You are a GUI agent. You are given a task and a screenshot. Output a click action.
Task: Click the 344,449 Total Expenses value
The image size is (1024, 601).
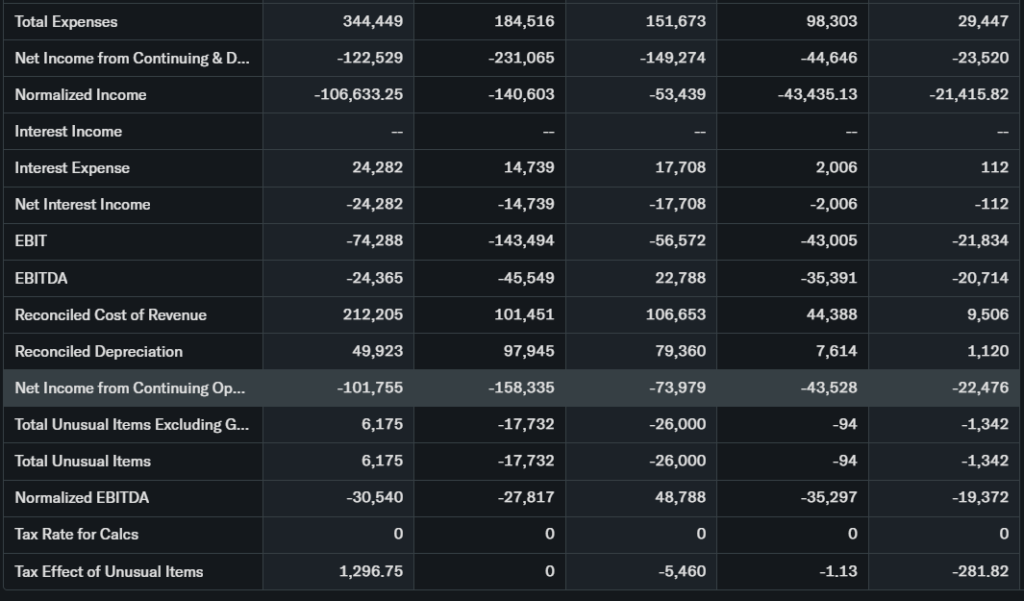point(372,21)
